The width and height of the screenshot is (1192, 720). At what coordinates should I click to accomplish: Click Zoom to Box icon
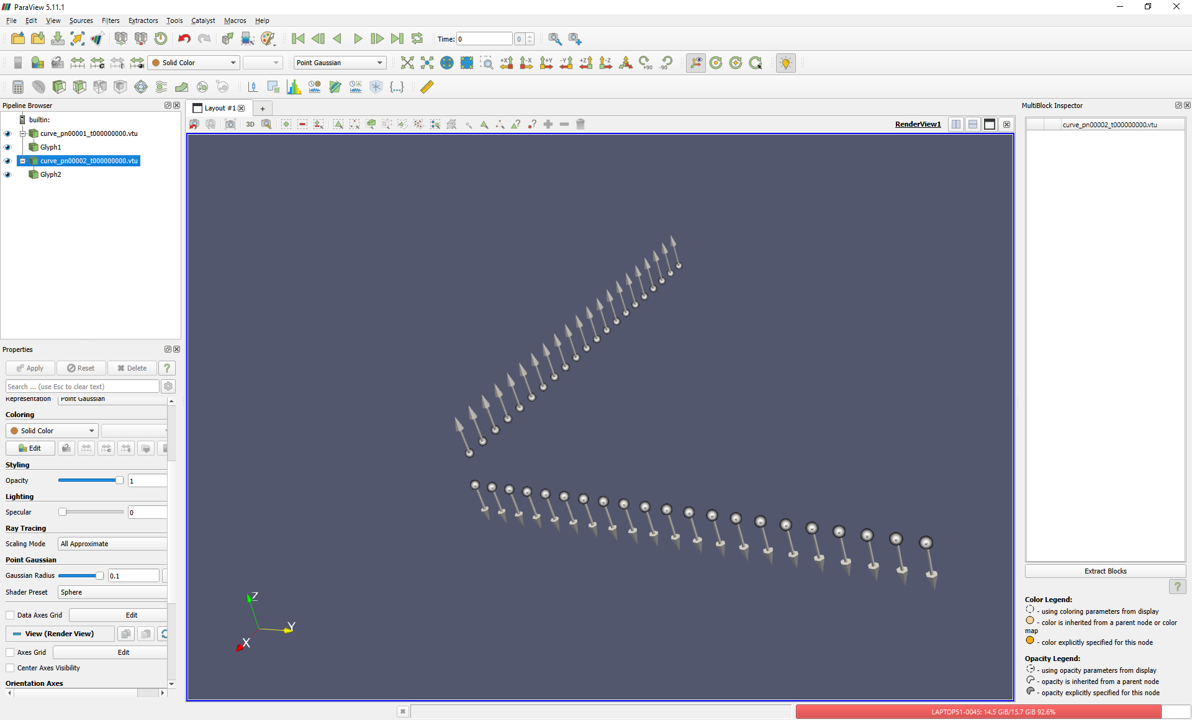coord(487,63)
